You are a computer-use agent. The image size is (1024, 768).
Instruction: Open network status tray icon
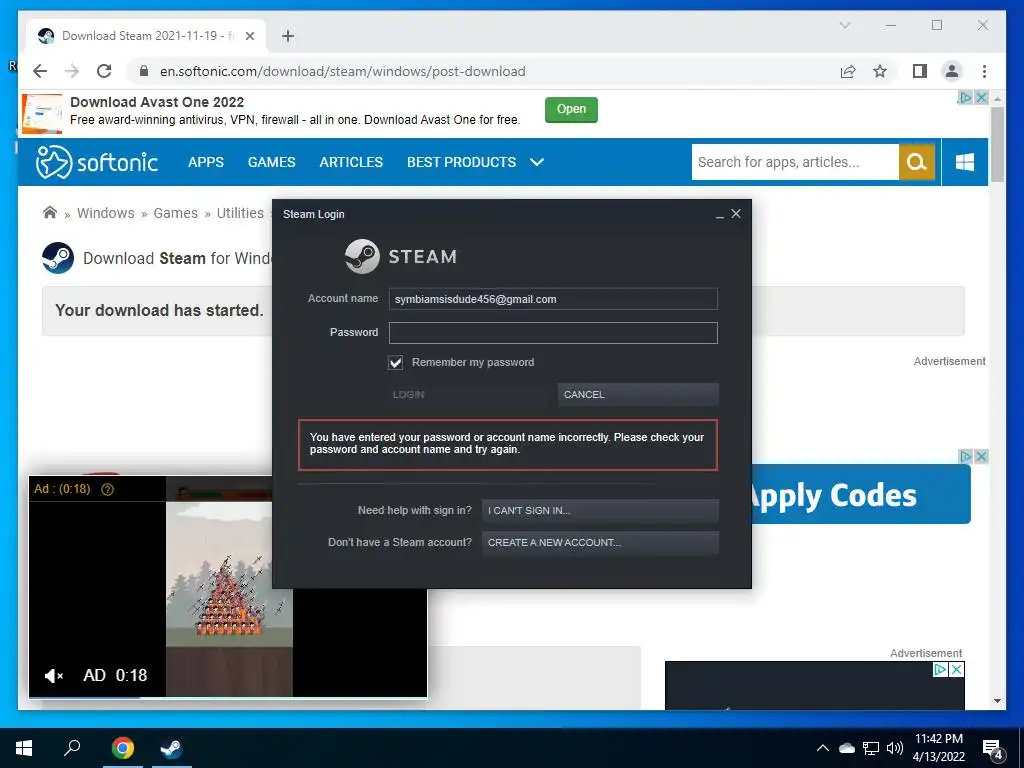click(x=871, y=748)
